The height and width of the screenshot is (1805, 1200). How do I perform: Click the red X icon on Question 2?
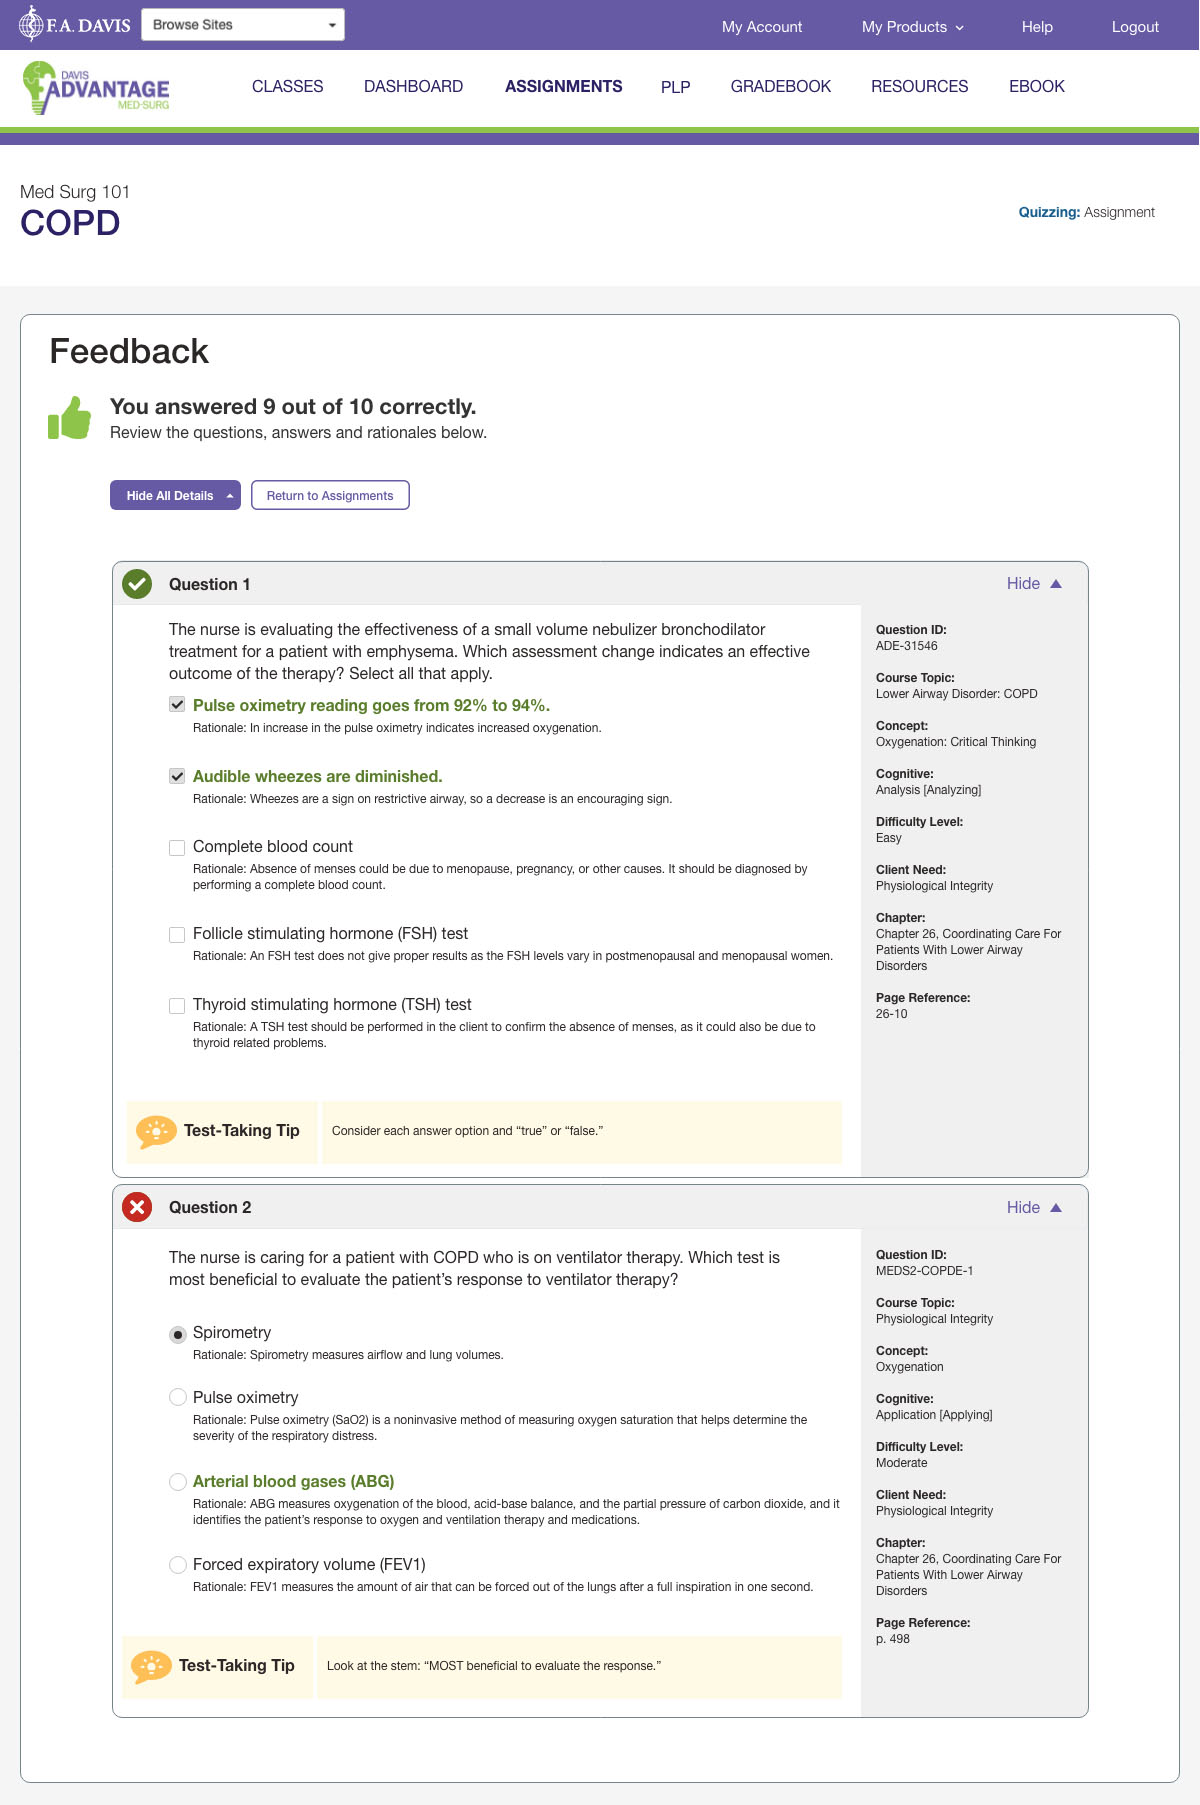click(137, 1207)
